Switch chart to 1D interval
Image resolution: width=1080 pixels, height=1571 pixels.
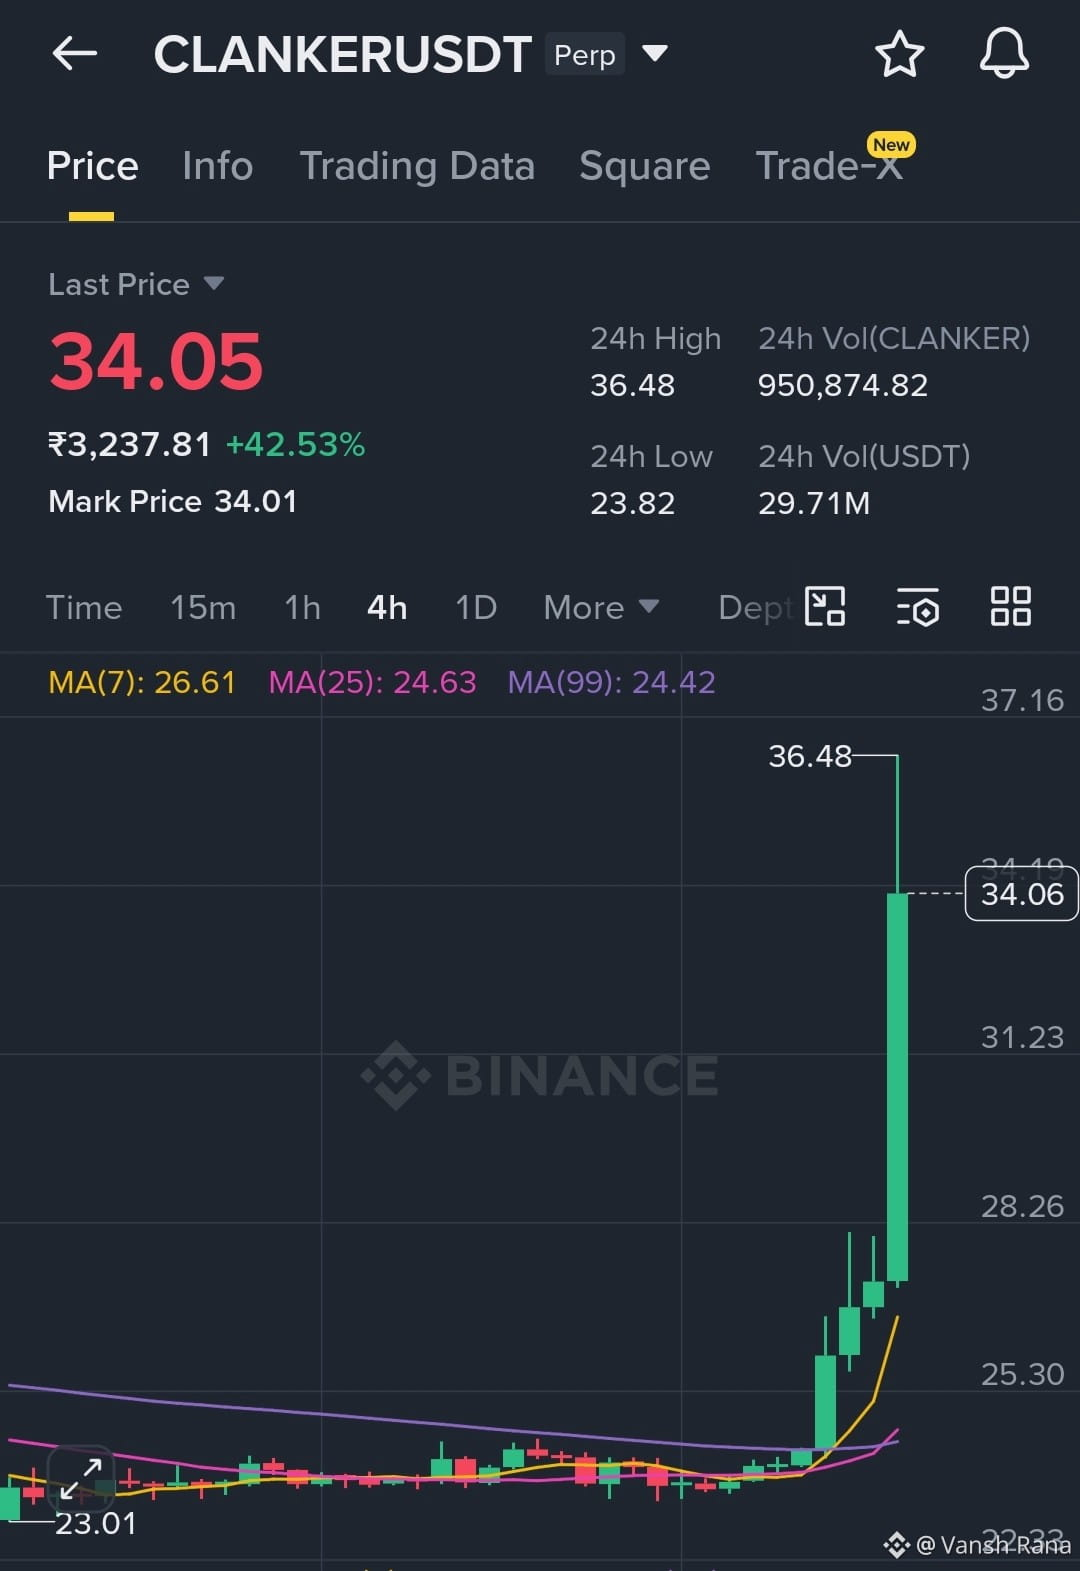click(476, 607)
